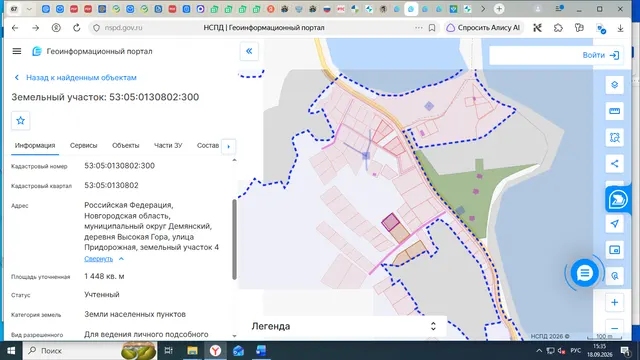Zoom in the map with plus button

(614, 302)
